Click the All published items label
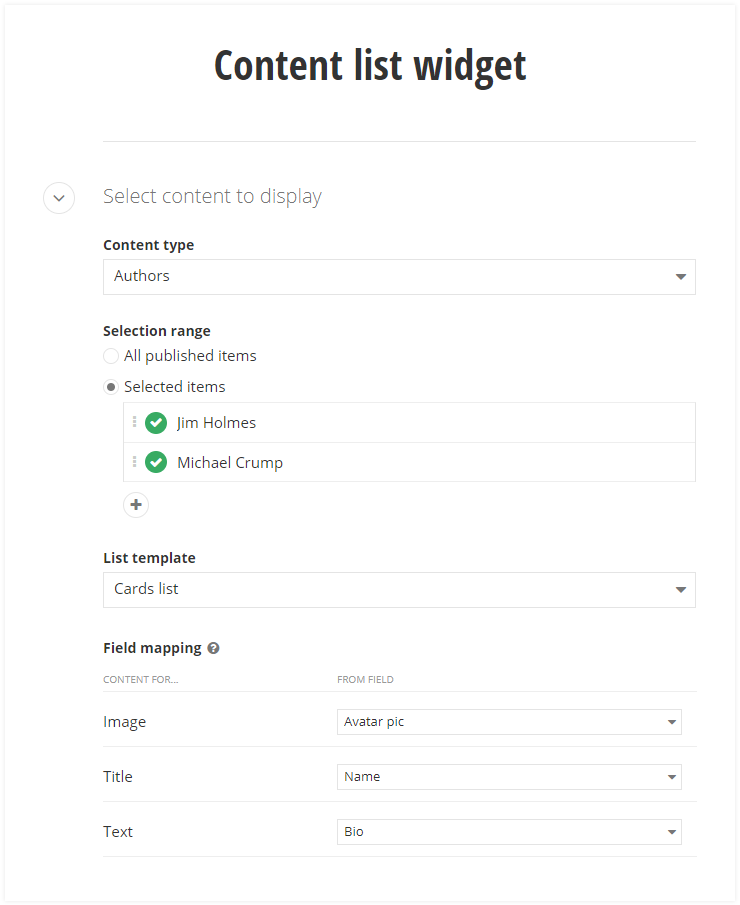This screenshot has width=740, height=905. [x=190, y=356]
